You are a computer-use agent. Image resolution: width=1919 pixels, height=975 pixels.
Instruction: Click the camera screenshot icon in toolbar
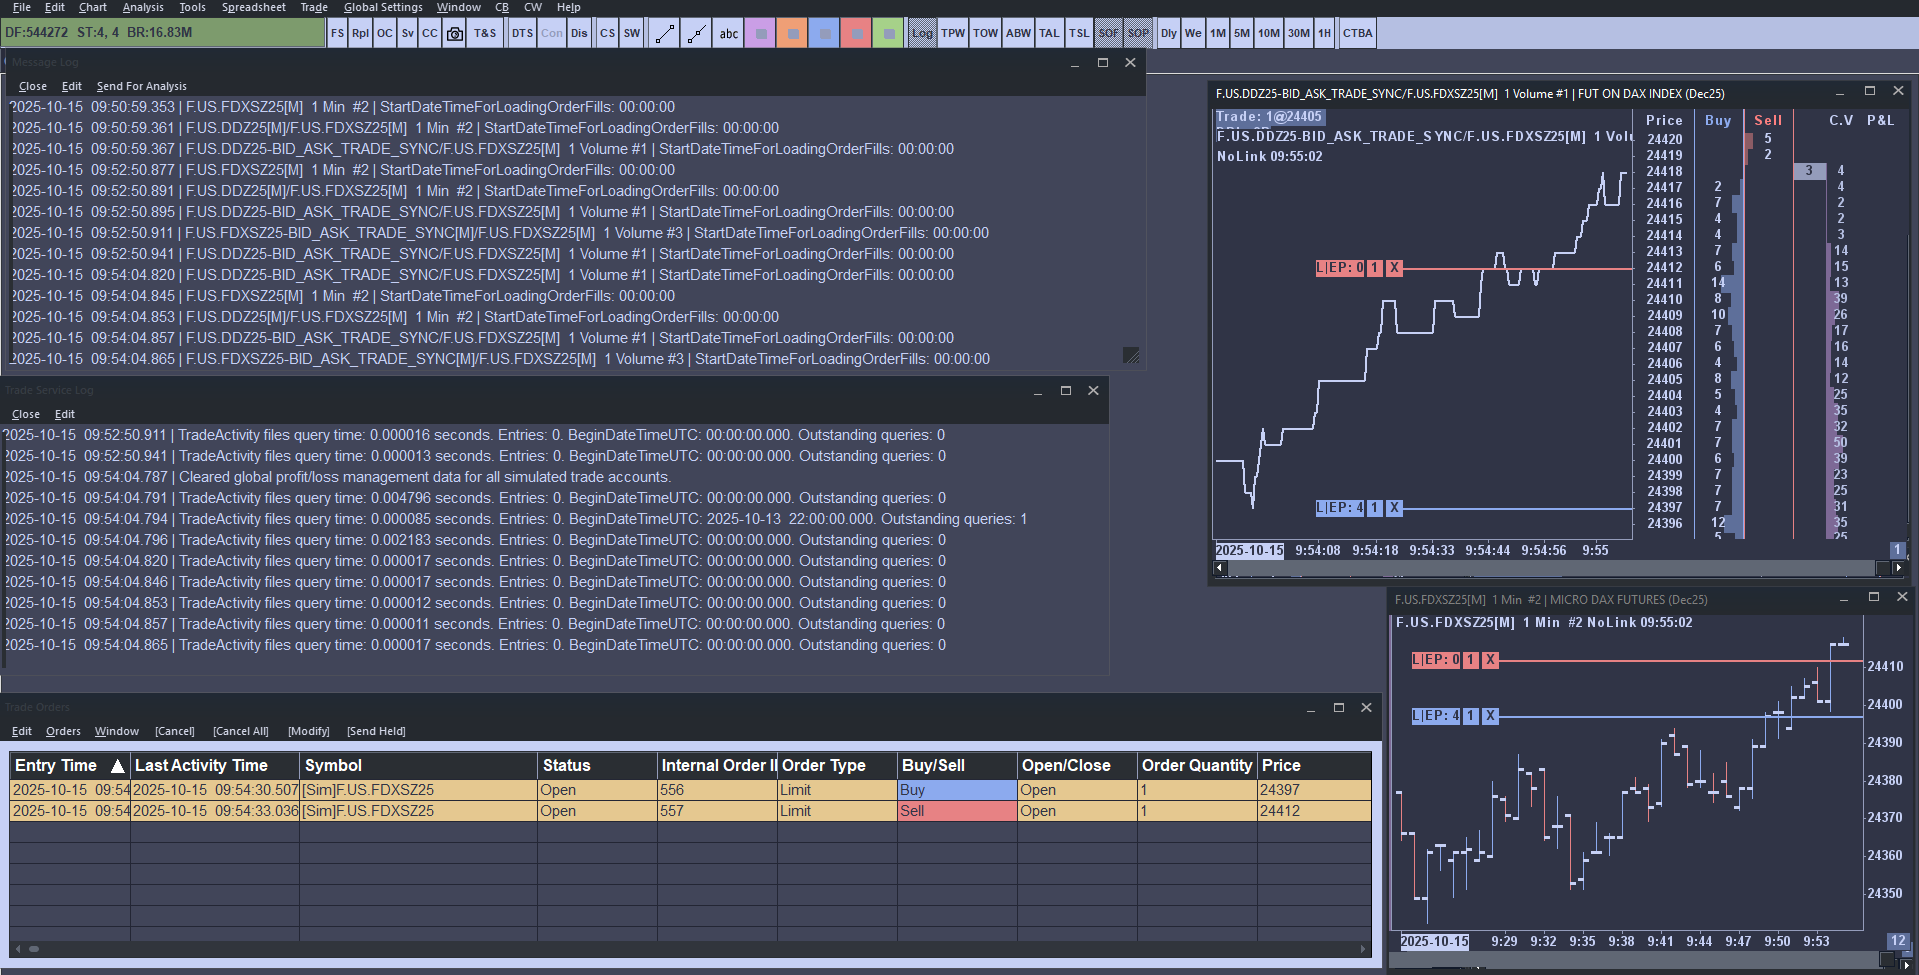click(x=455, y=33)
